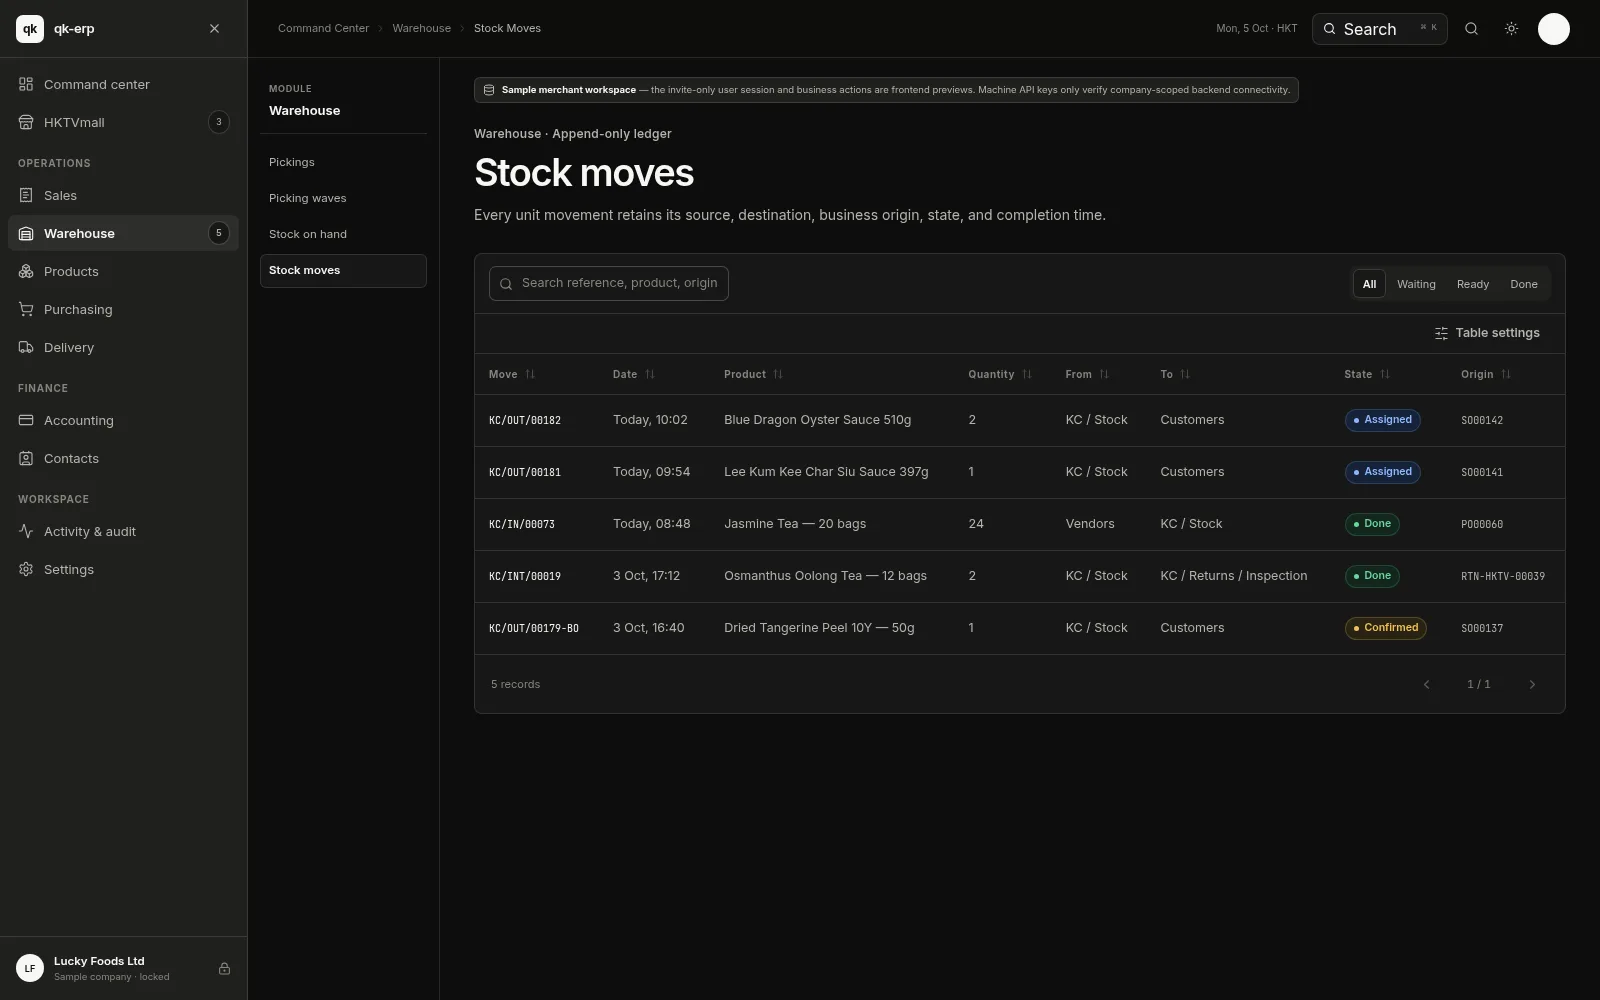Click the Command Center breadcrumb link
The width and height of the screenshot is (1600, 1000).
pyautogui.click(x=323, y=28)
